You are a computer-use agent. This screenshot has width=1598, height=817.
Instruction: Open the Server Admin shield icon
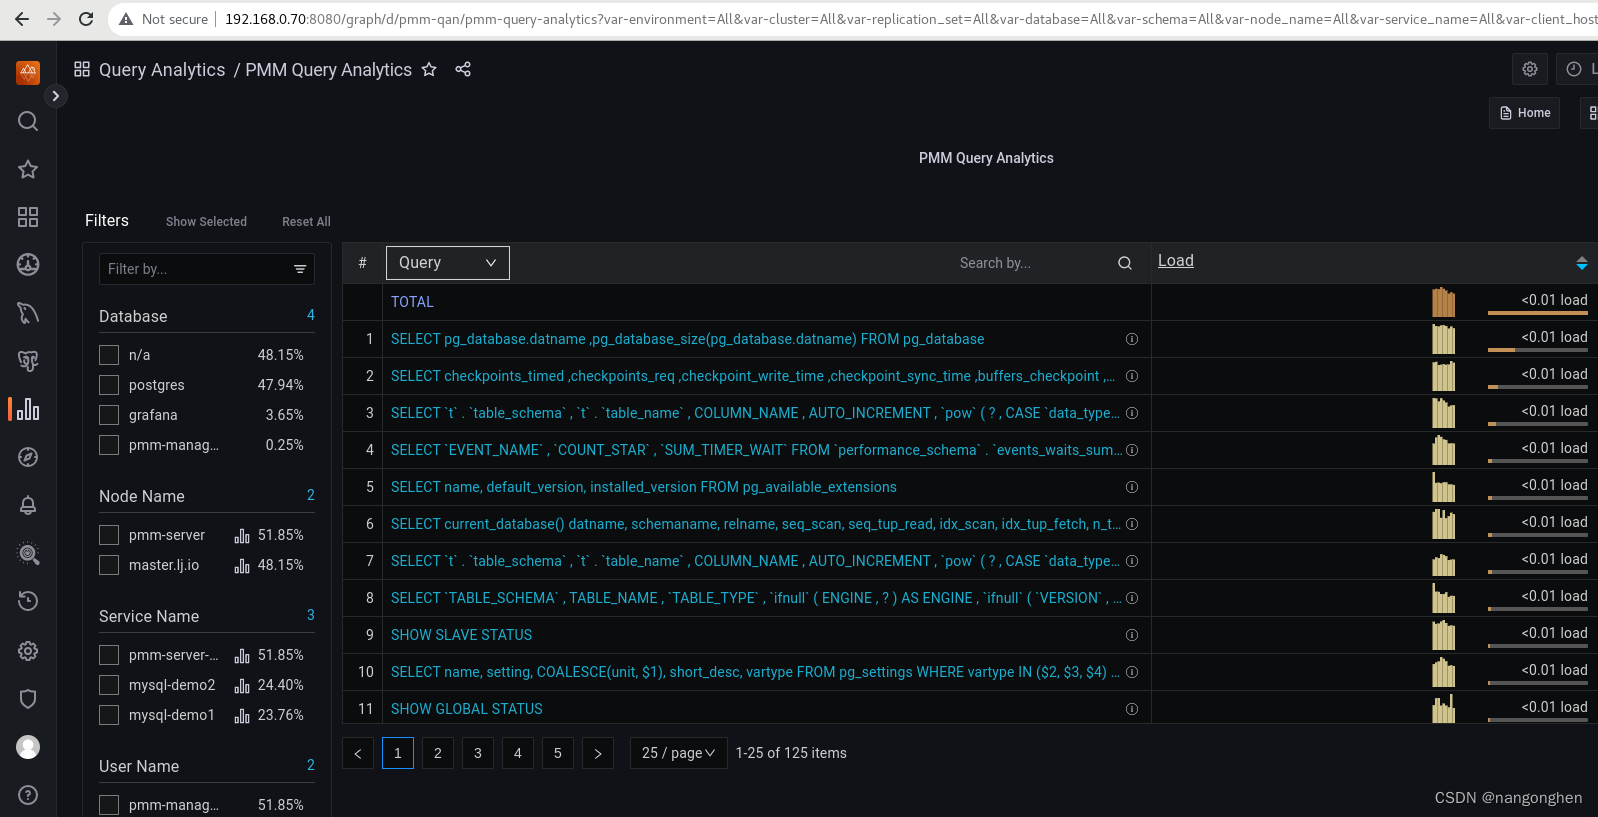[28, 699]
